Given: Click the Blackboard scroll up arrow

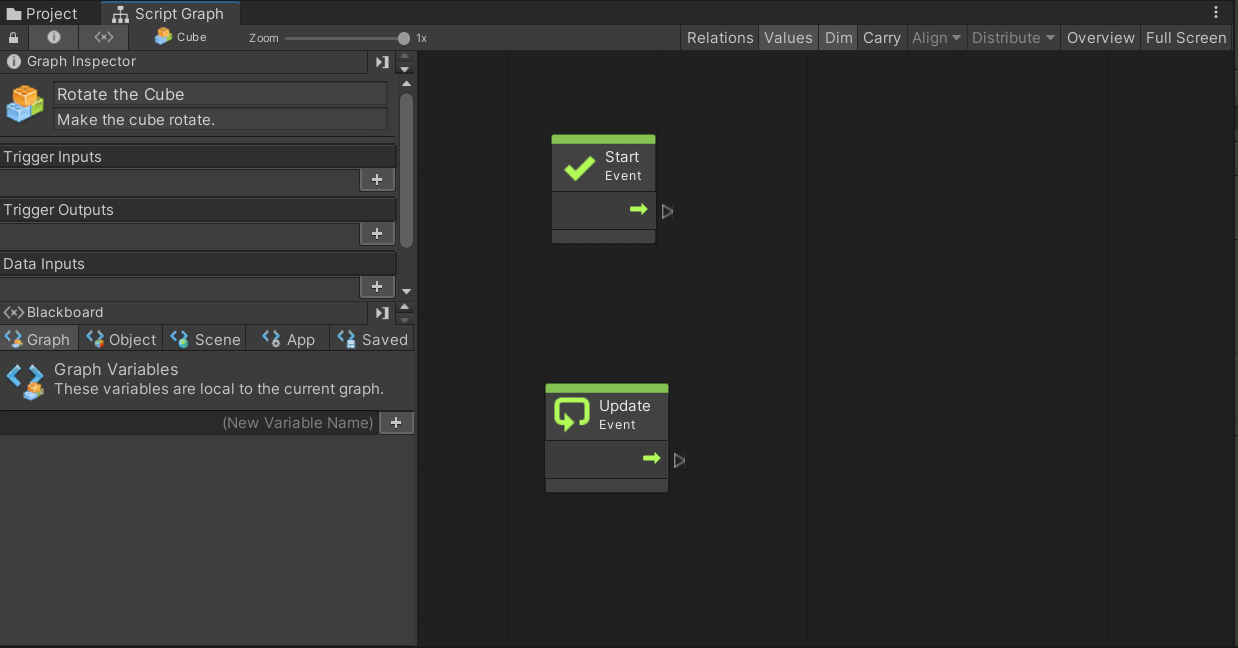Looking at the screenshot, I should point(405,307).
